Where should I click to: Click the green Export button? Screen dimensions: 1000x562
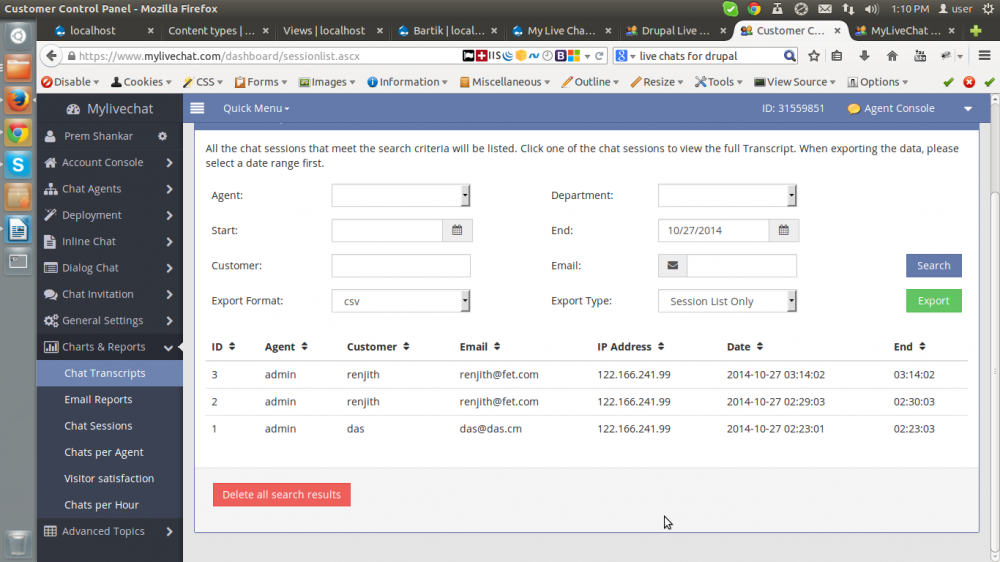(x=933, y=301)
